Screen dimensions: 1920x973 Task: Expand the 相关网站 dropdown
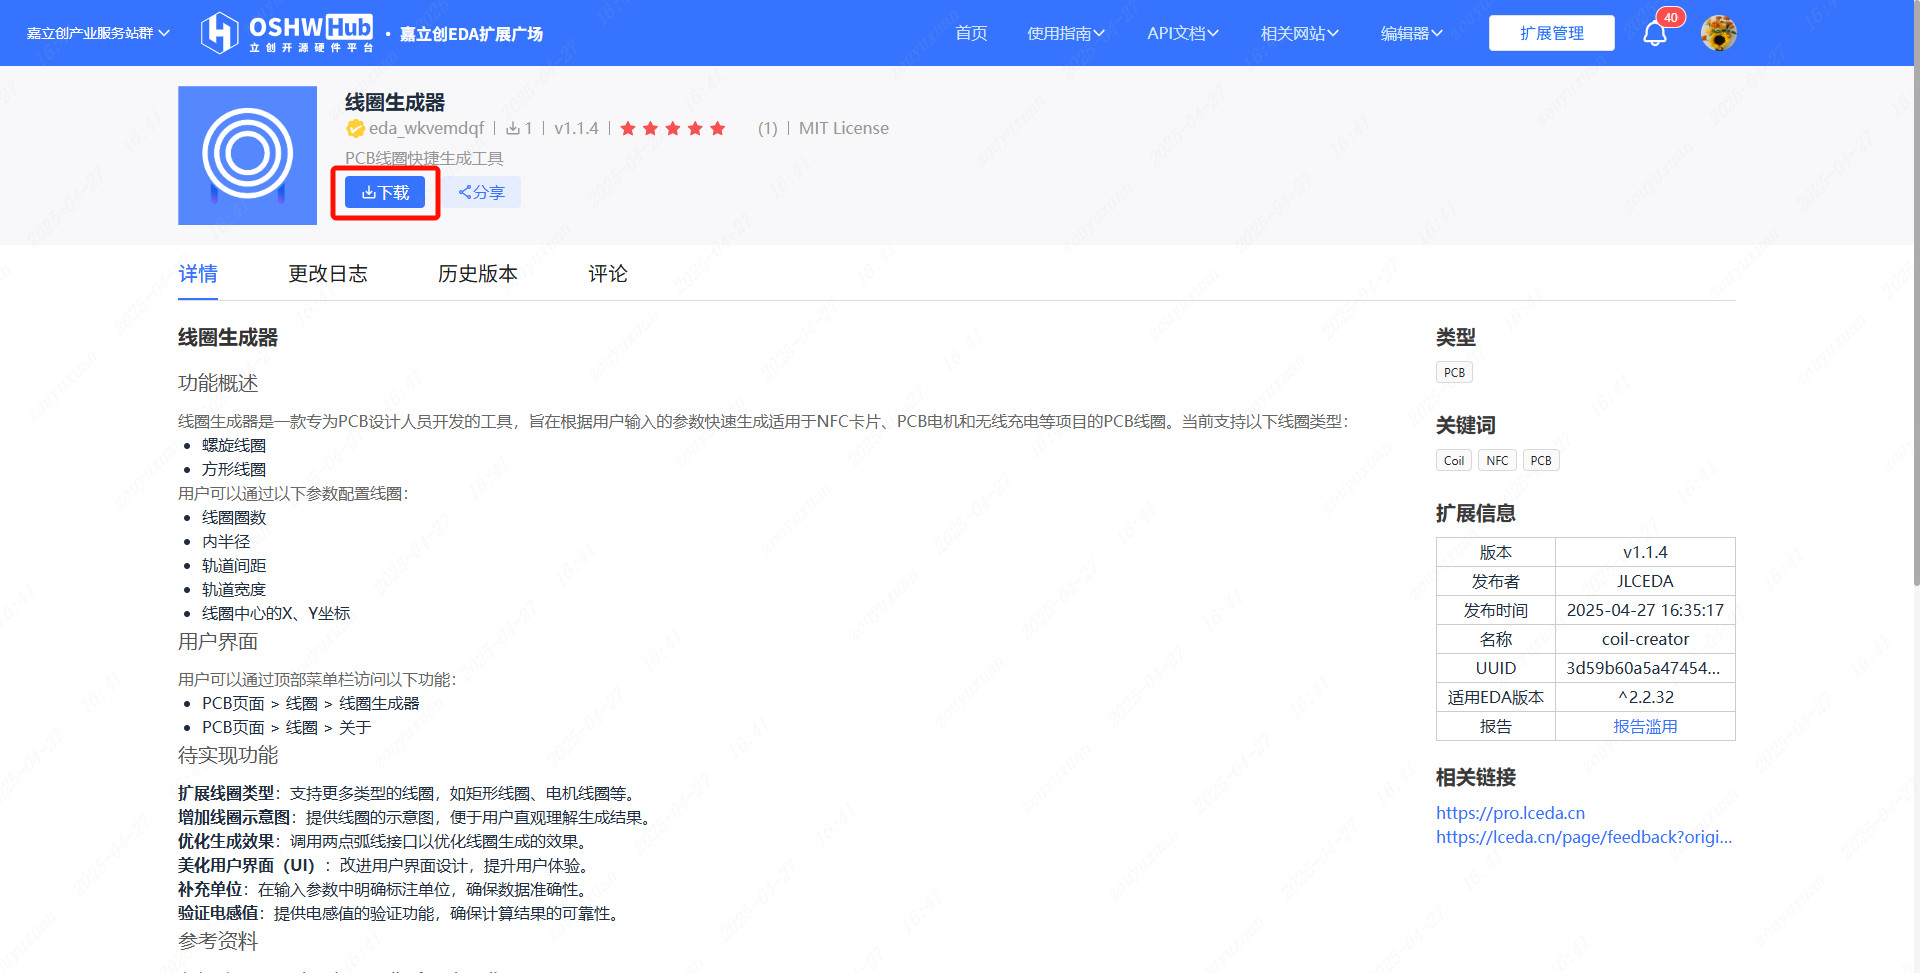click(x=1299, y=33)
